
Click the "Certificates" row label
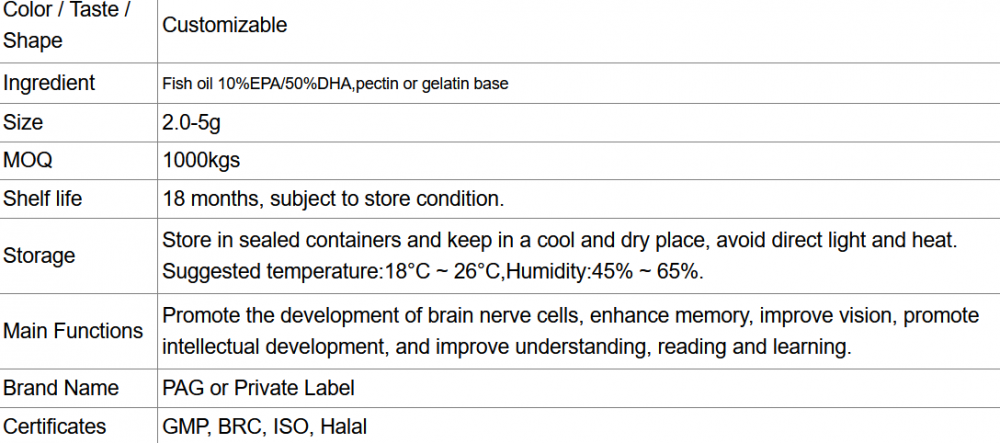(55, 427)
